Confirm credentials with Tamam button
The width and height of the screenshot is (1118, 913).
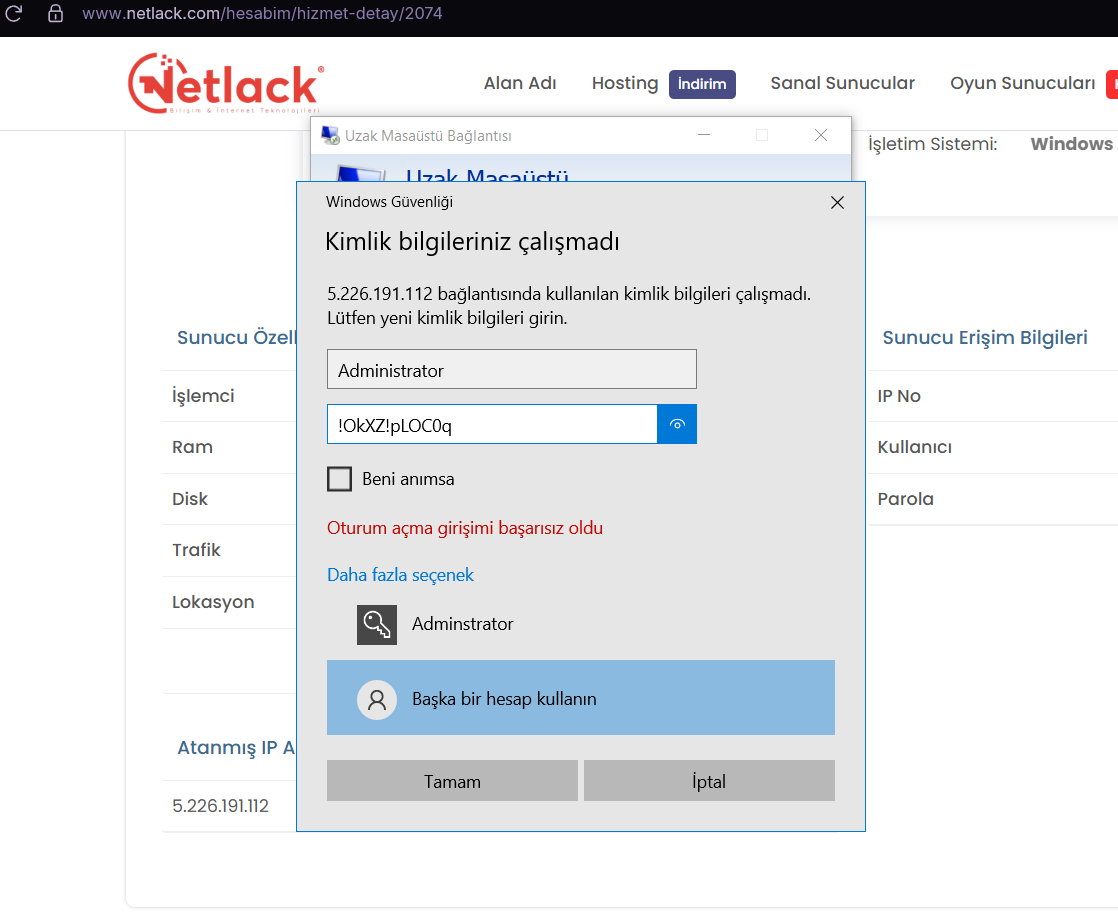(452, 780)
